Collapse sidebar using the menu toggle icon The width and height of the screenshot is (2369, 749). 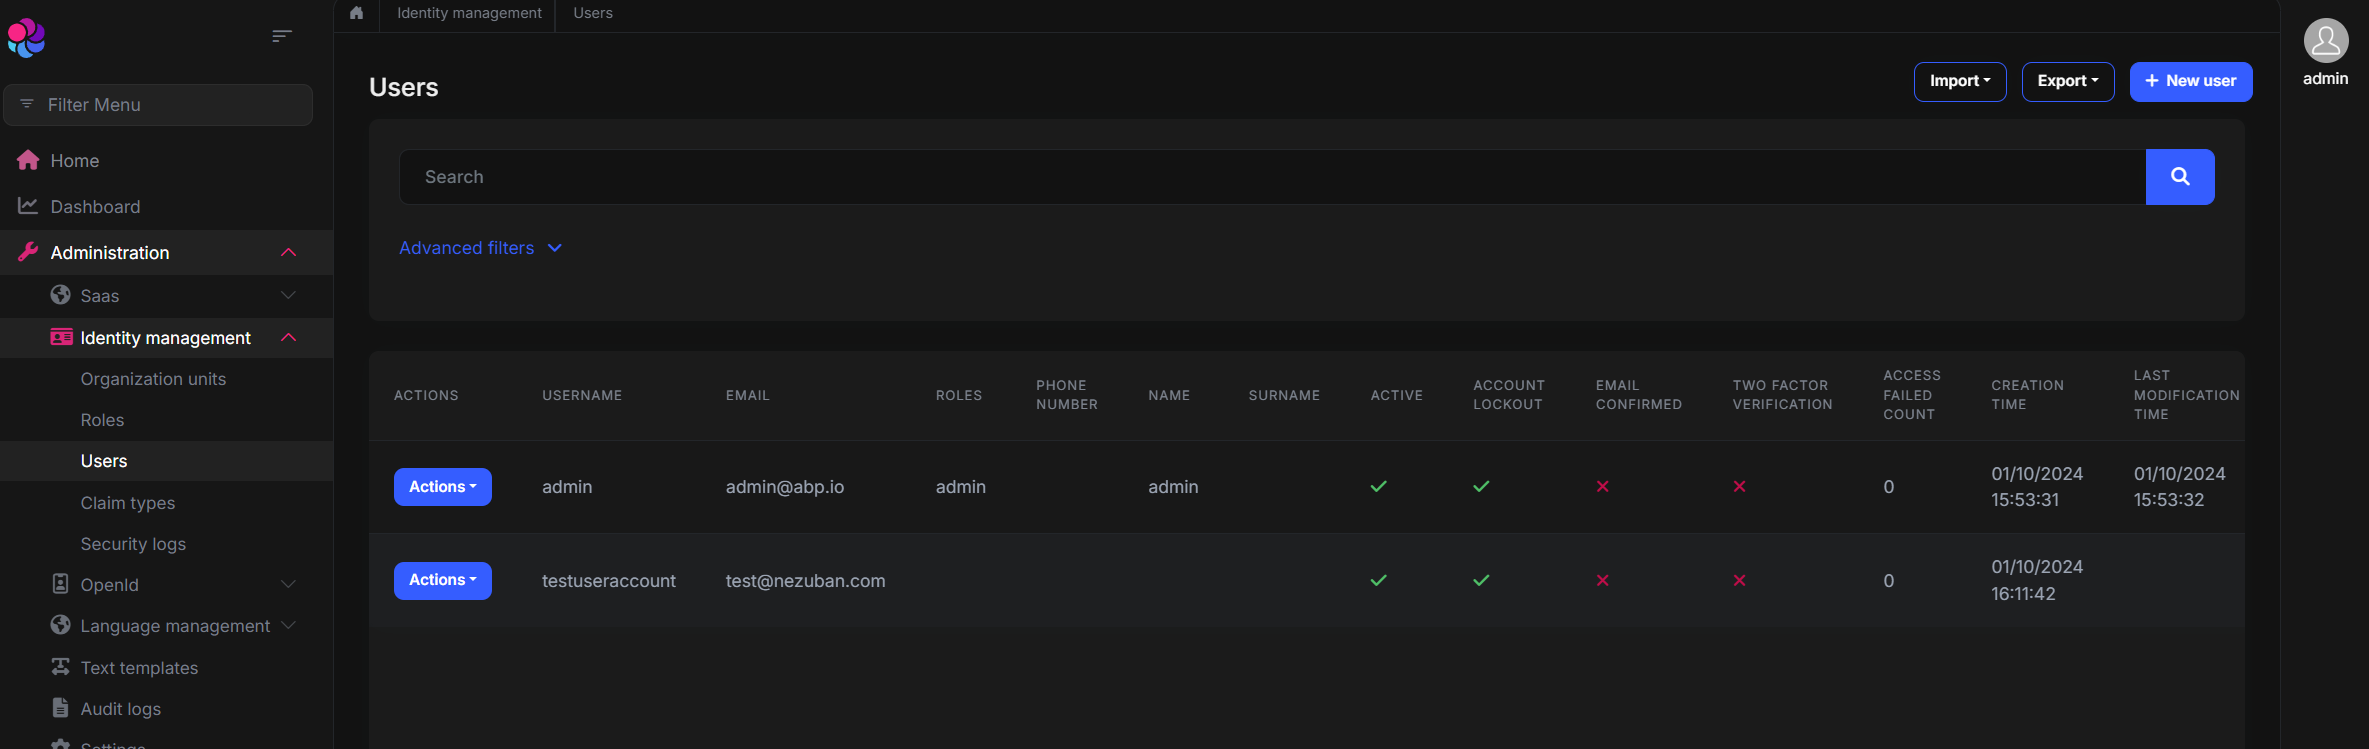point(282,36)
